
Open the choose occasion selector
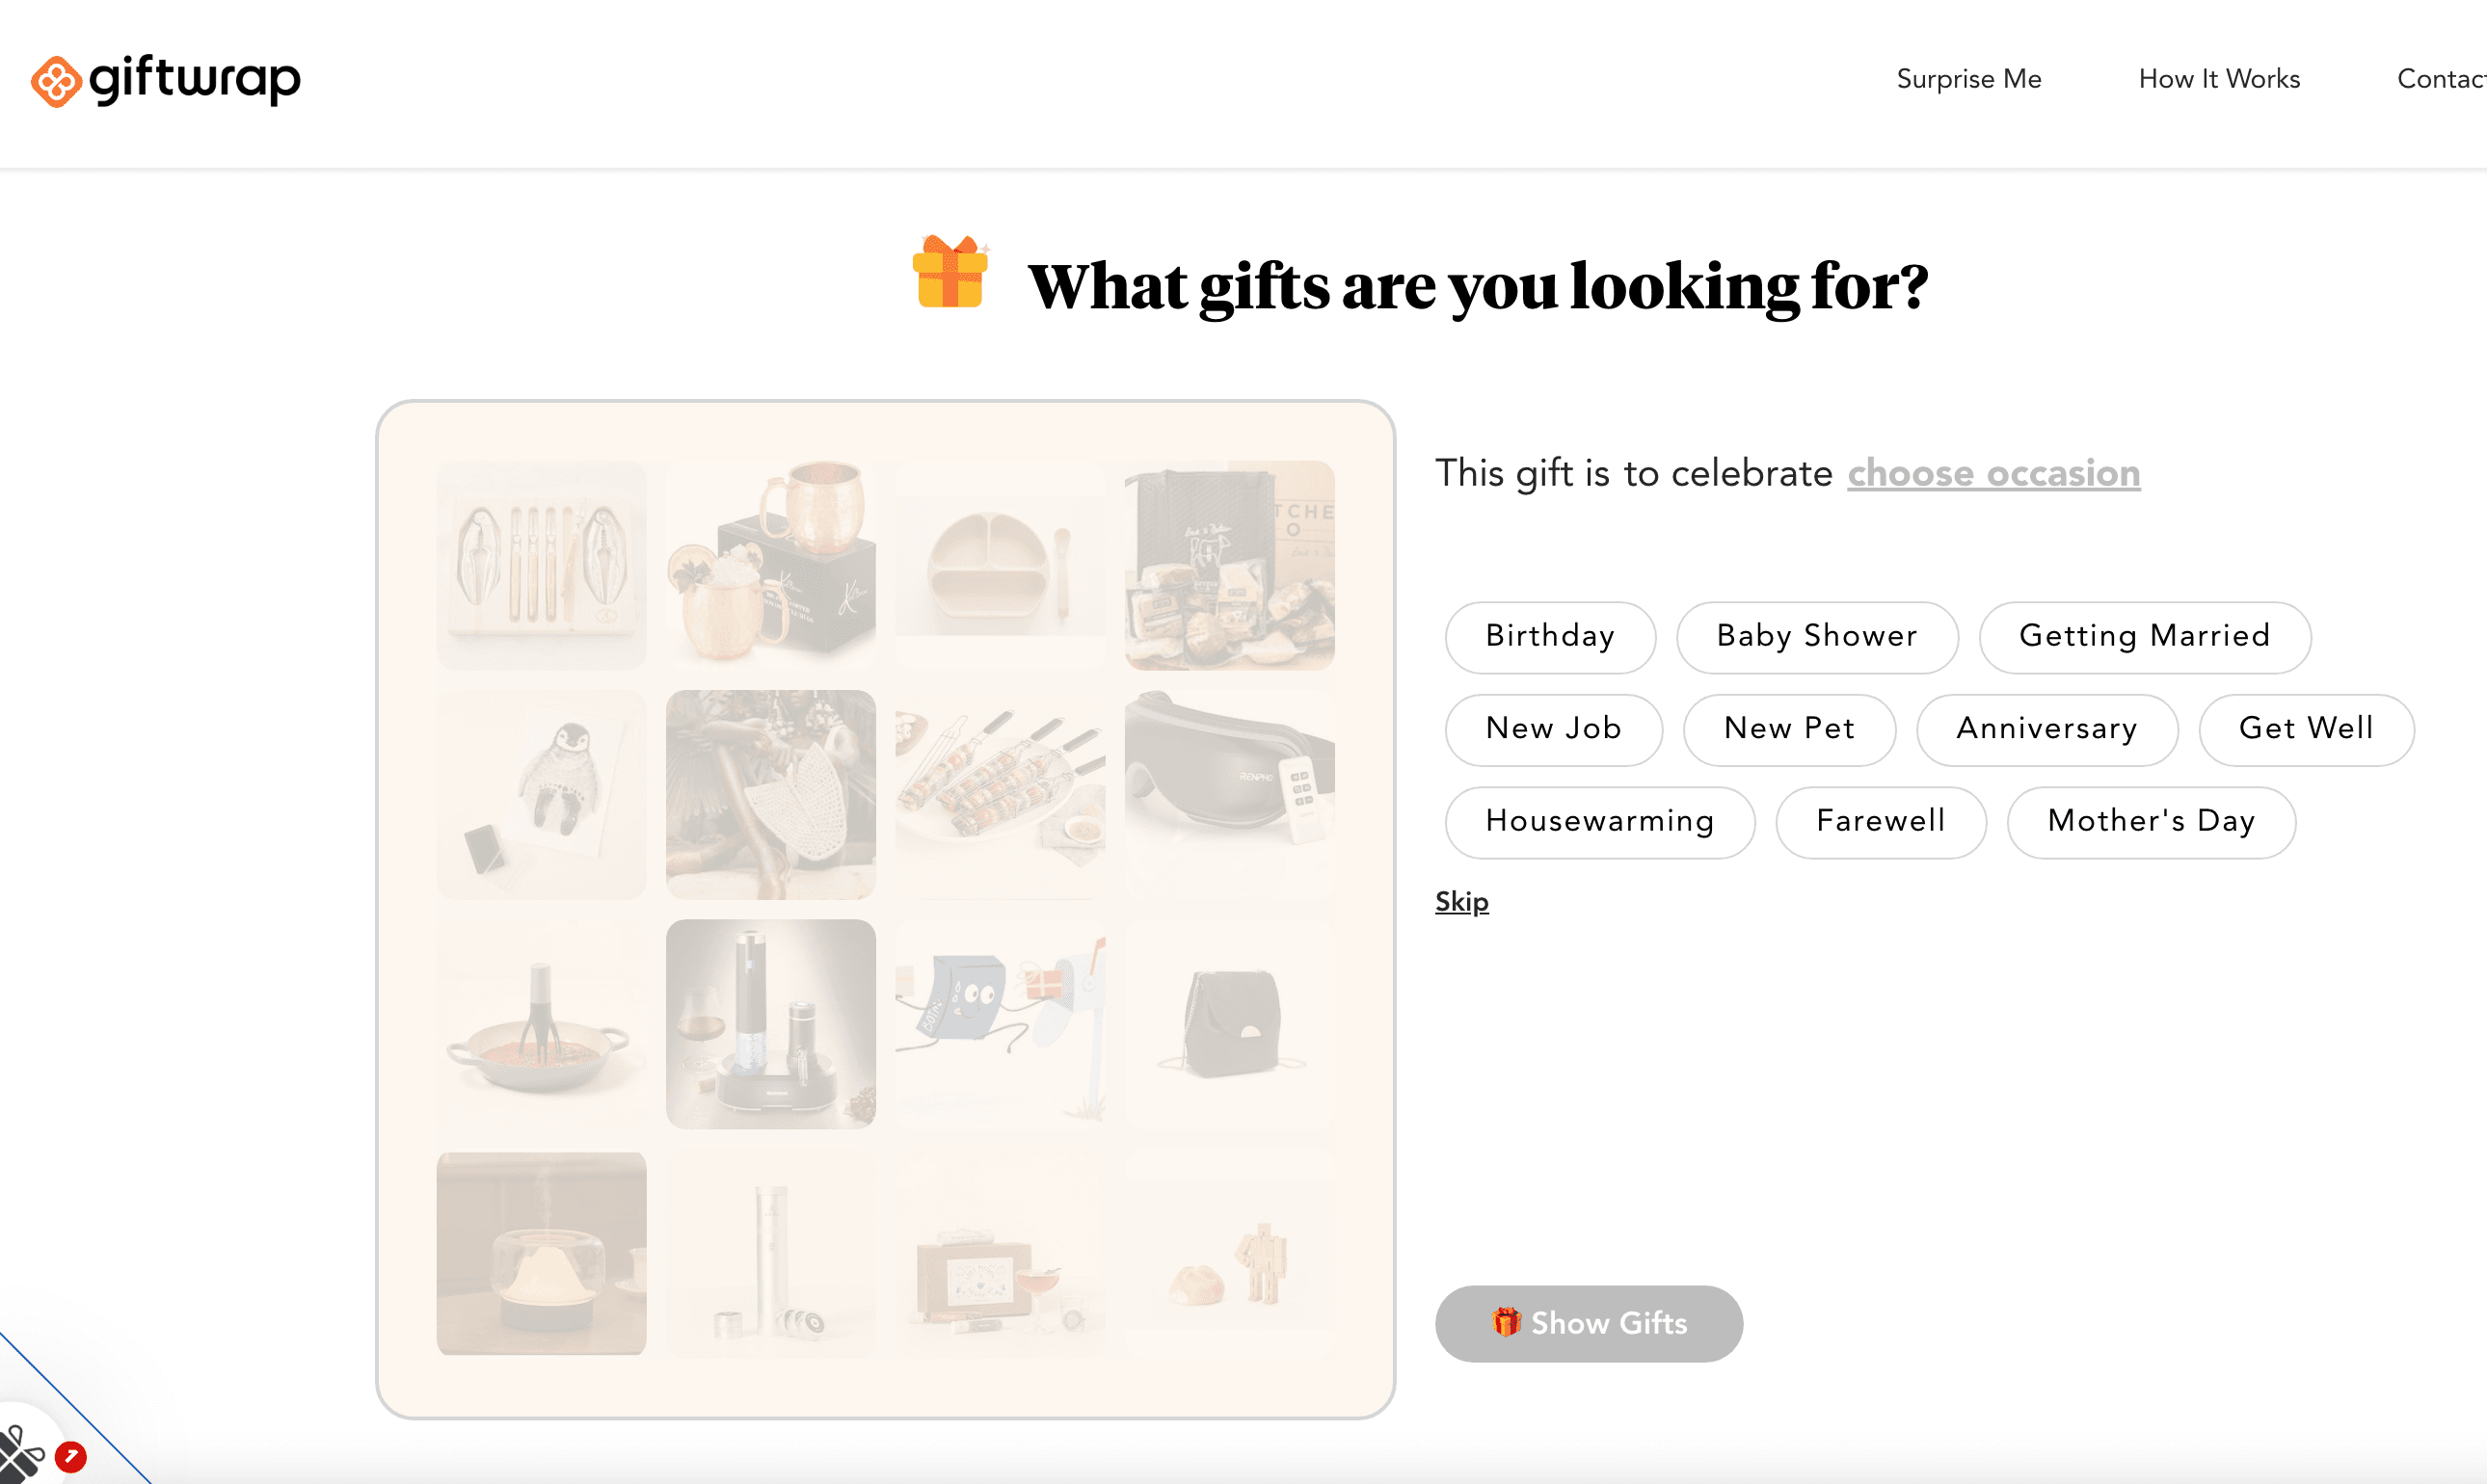(x=1993, y=474)
